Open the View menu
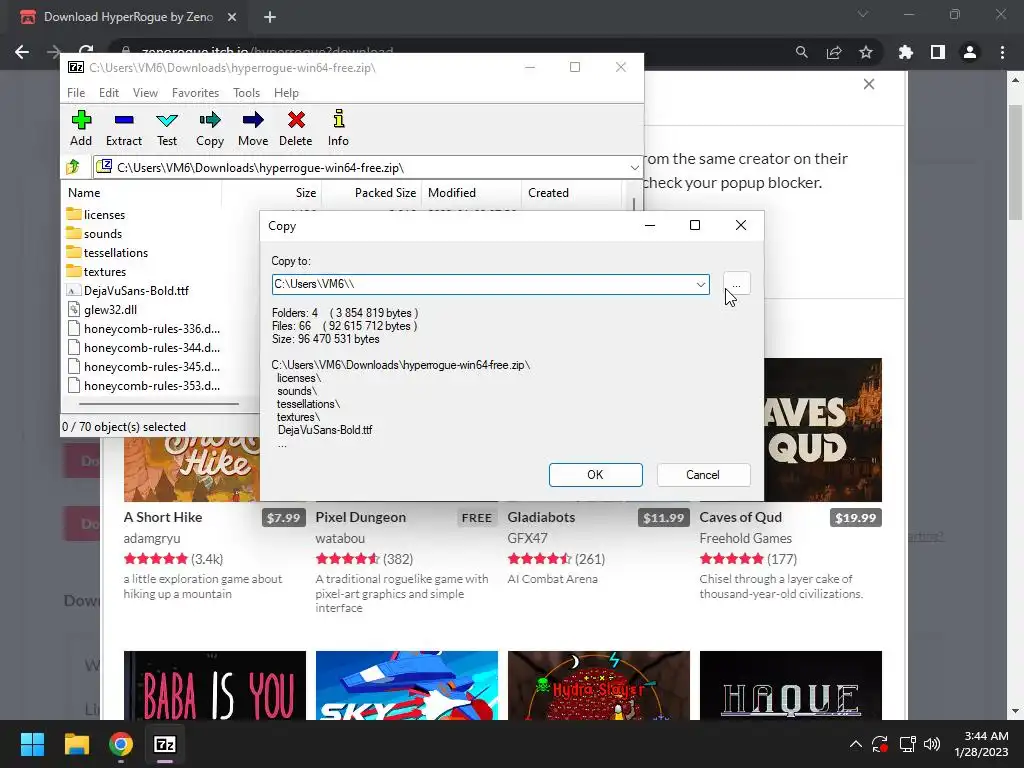This screenshot has width=1024, height=768. coord(145,93)
